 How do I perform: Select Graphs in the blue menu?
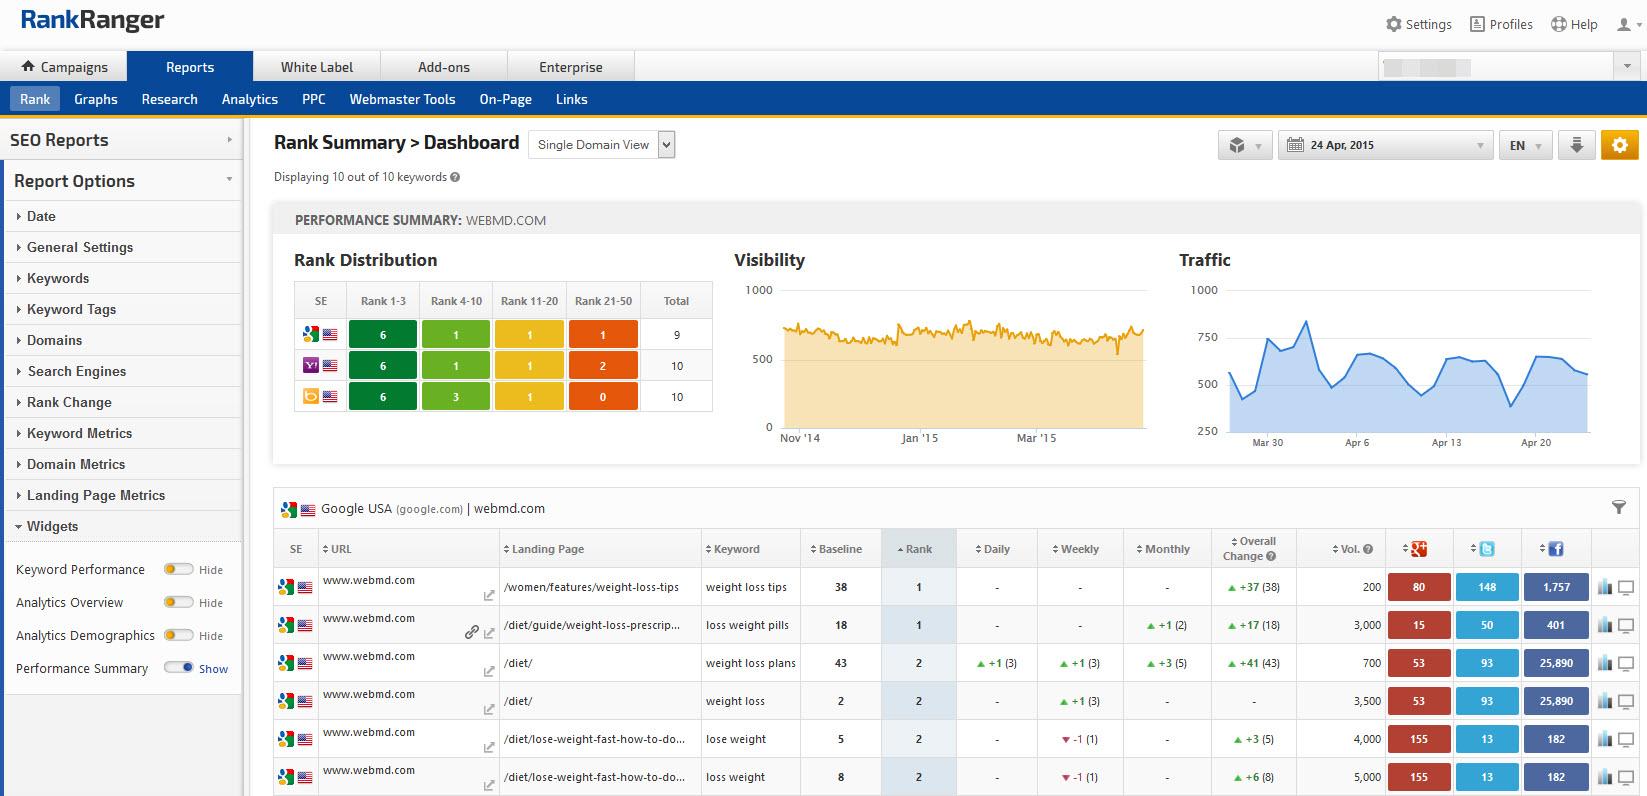click(x=96, y=99)
